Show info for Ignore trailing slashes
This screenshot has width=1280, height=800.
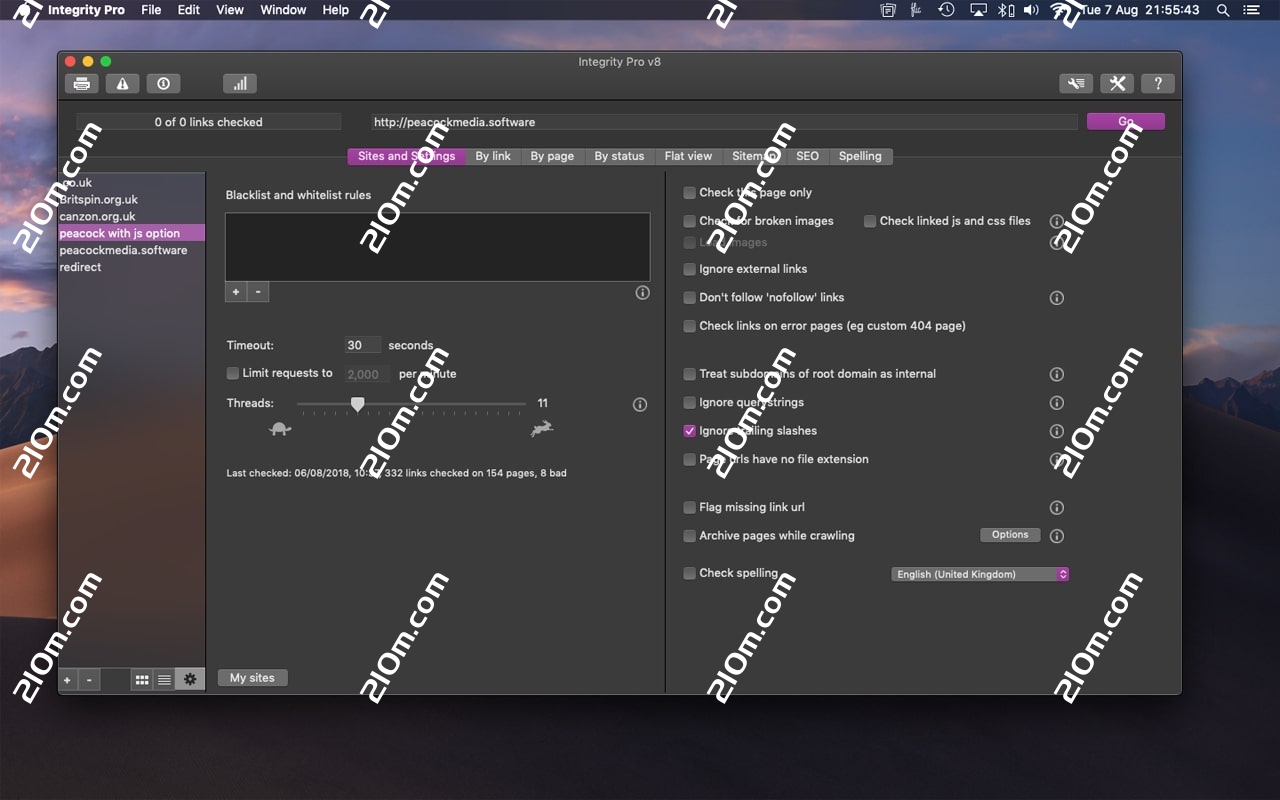[x=1056, y=431]
